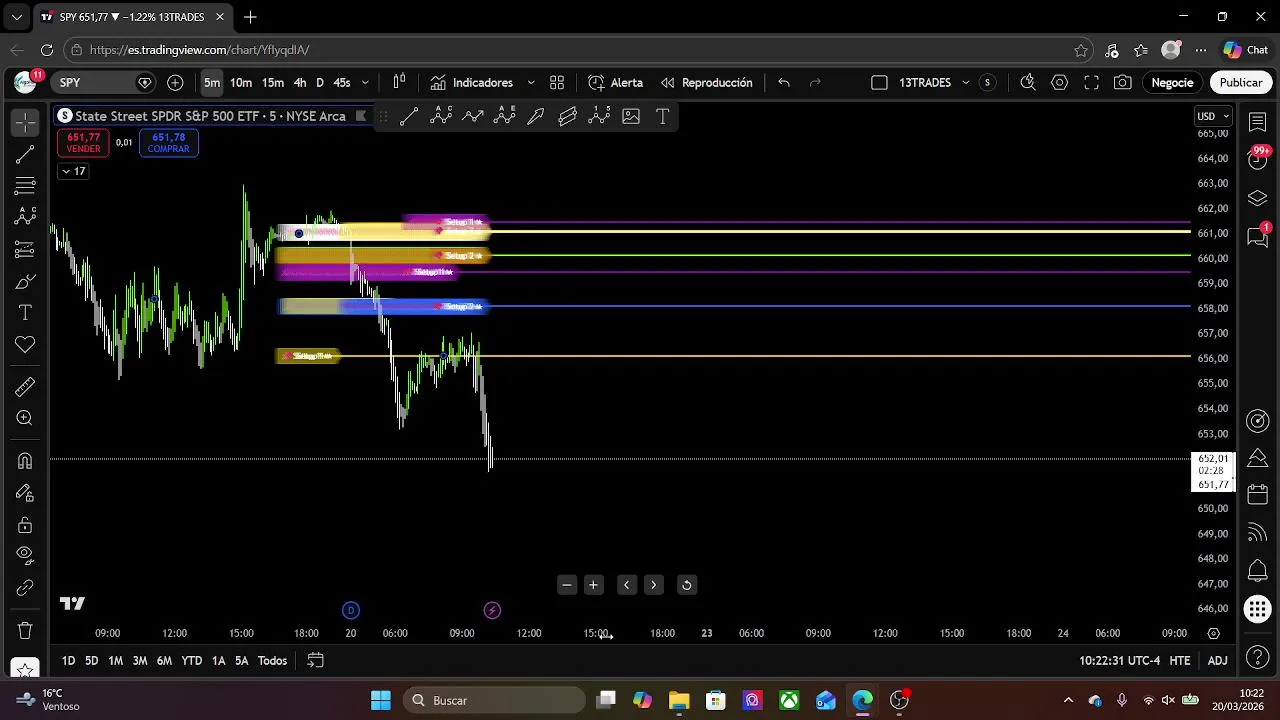The image size is (1280, 720).
Task: Zoom out chart with minus button
Action: coord(567,585)
